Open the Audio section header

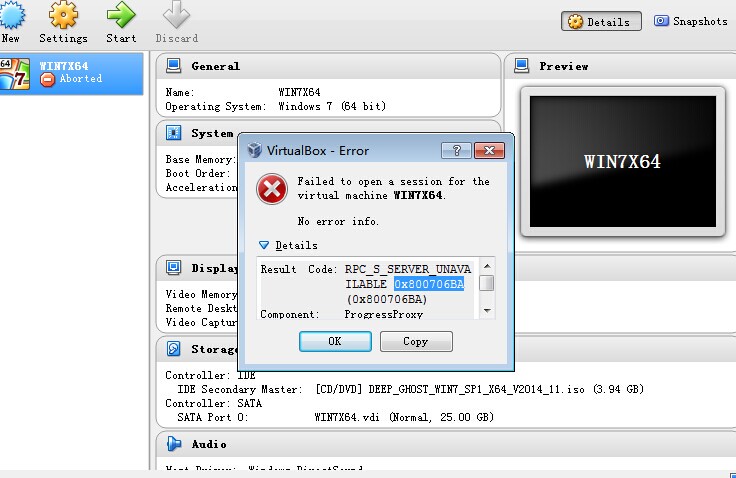(446, 444)
